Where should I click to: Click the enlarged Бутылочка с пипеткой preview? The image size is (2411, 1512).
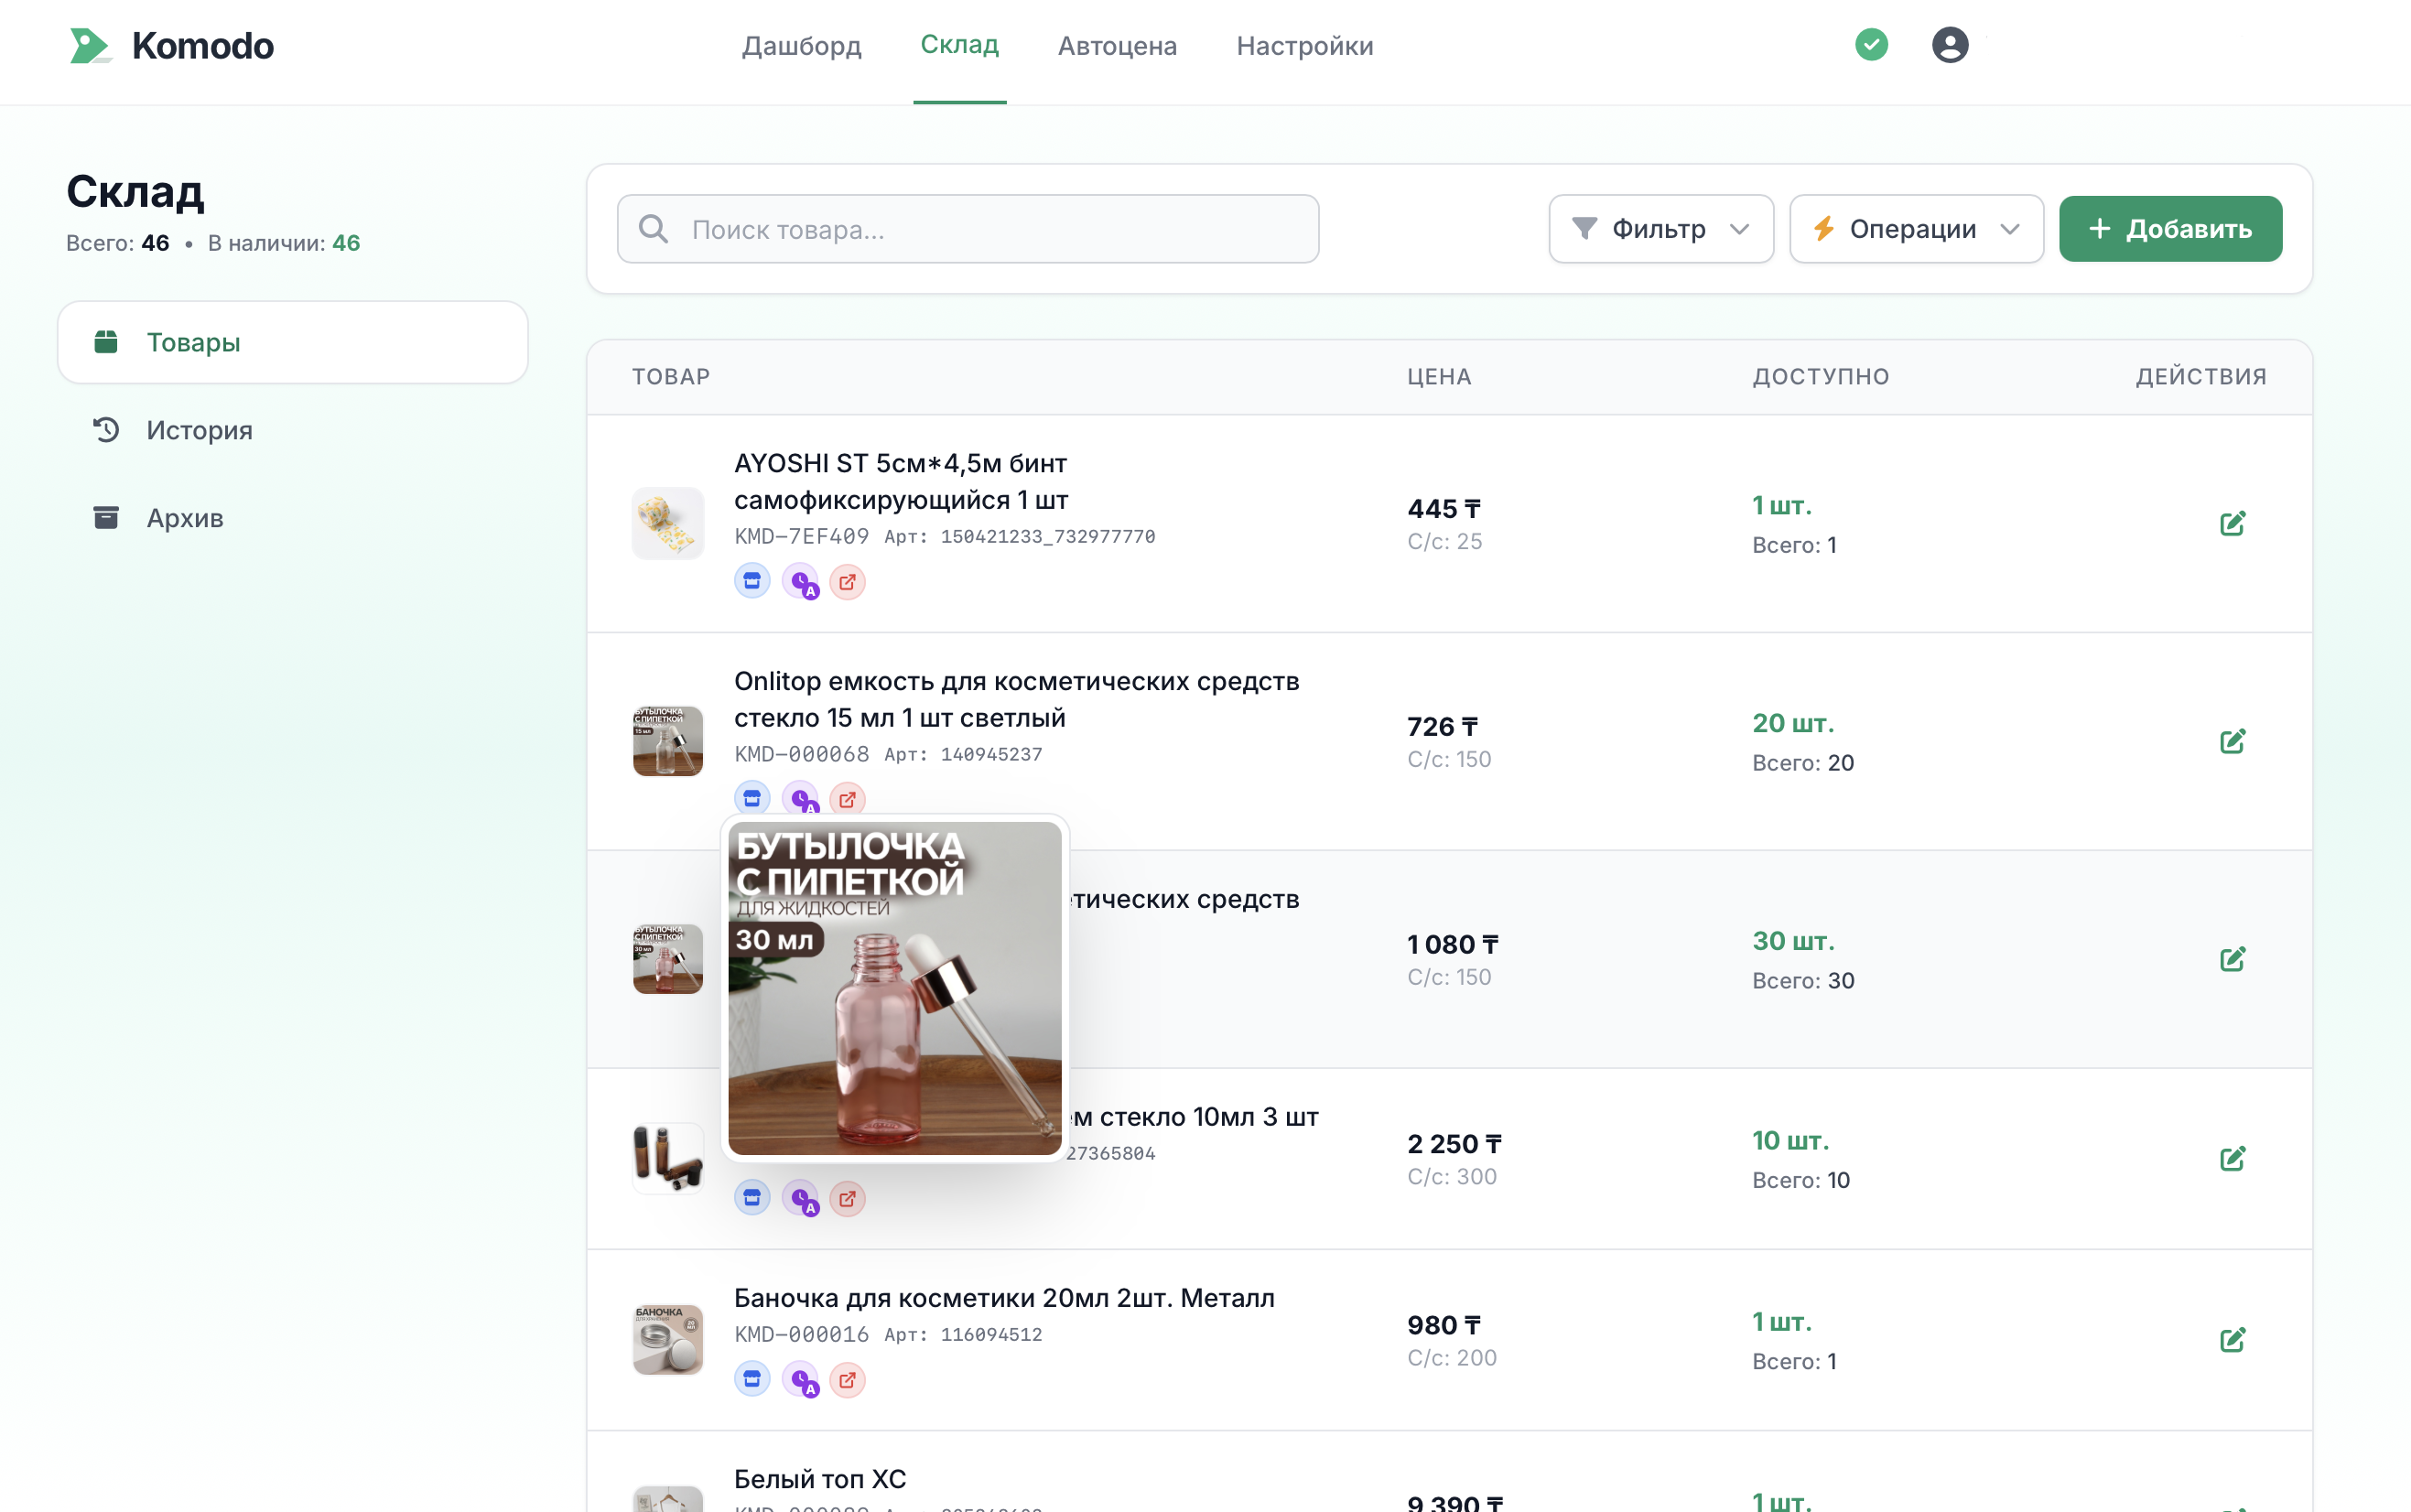pyautogui.click(x=895, y=988)
